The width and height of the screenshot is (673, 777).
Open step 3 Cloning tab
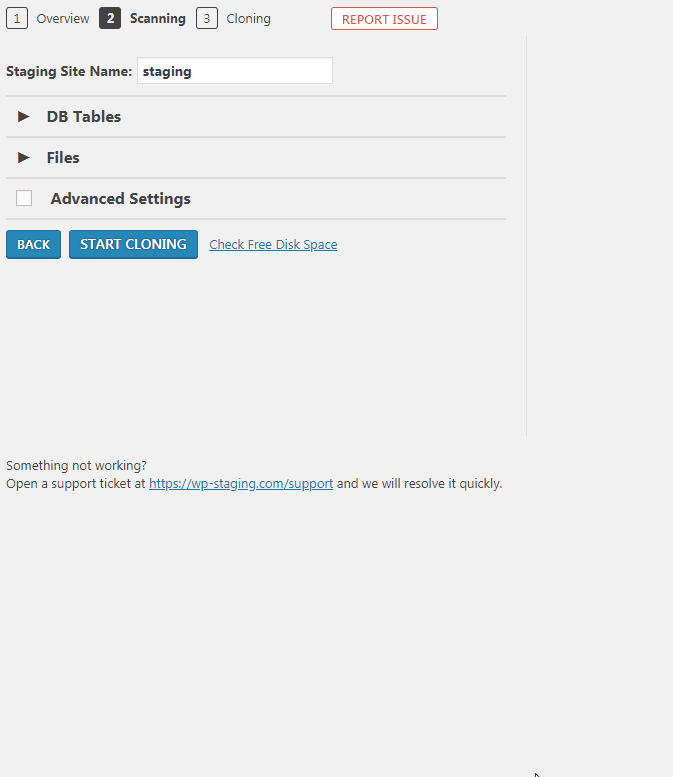point(233,19)
